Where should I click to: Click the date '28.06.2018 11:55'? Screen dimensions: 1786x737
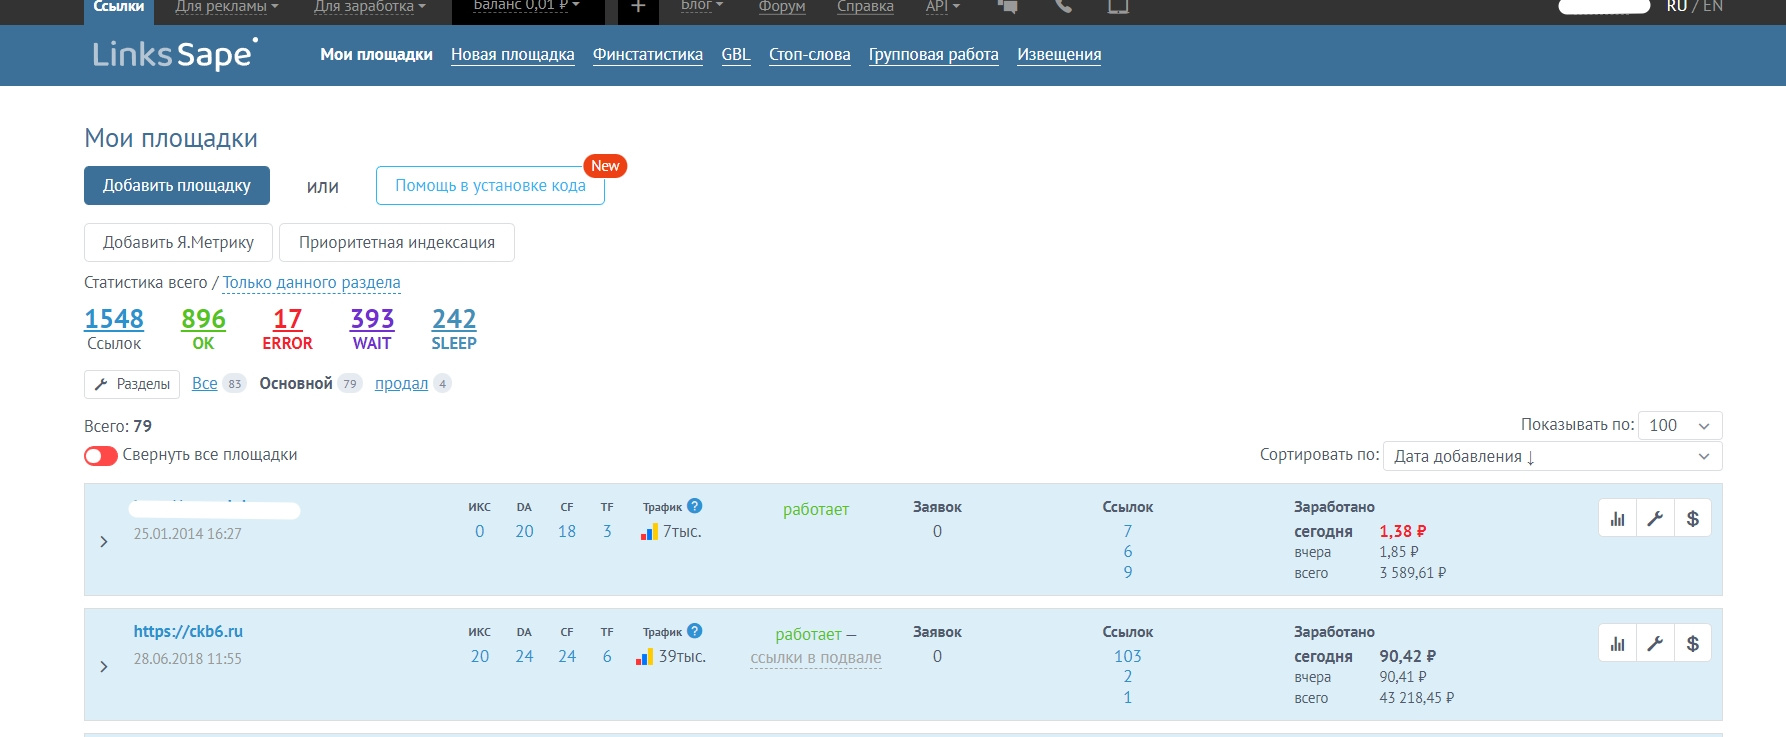(x=188, y=659)
